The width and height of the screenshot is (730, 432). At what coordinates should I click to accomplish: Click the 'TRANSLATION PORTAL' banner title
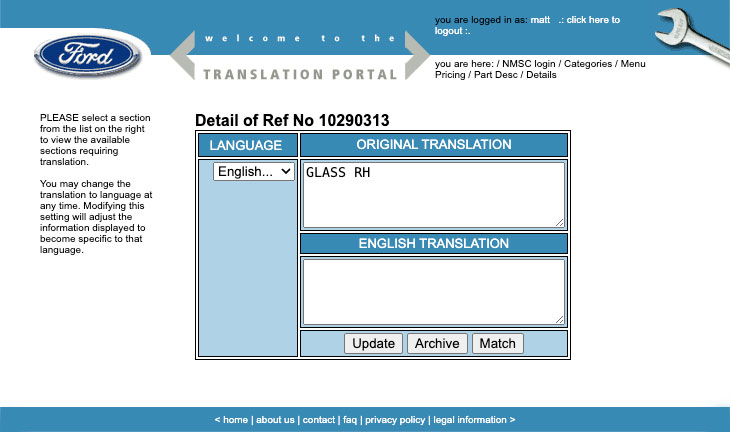coord(300,74)
